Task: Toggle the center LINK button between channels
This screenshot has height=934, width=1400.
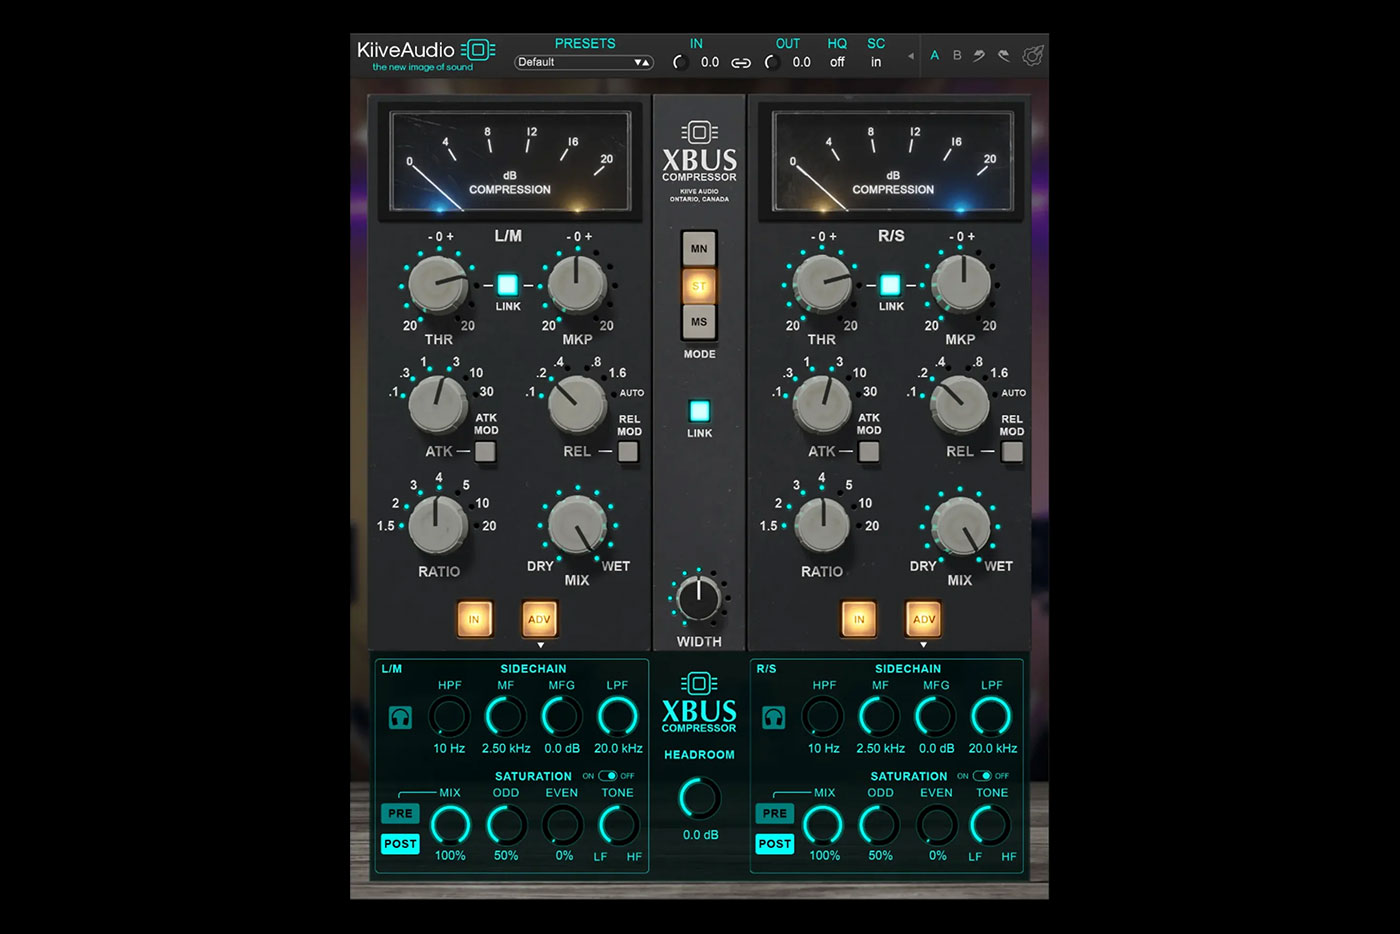Action: point(698,411)
